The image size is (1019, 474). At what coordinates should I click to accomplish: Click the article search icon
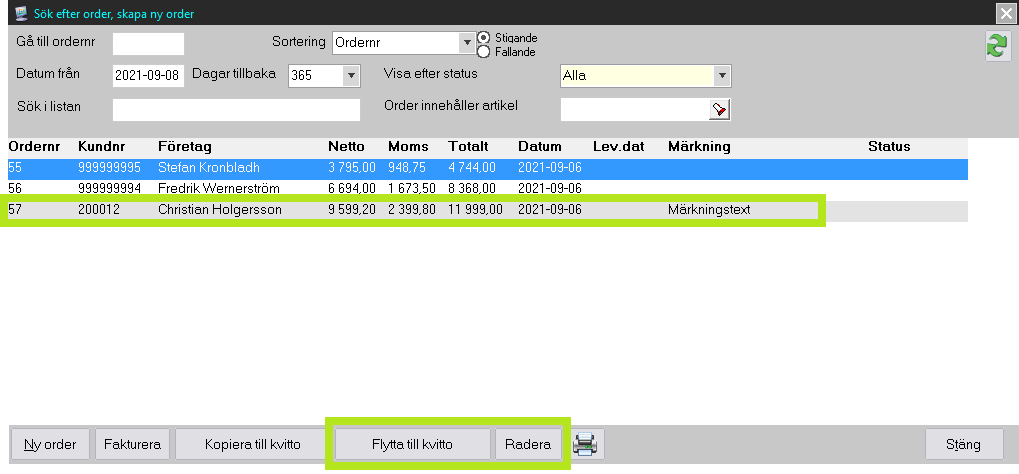click(719, 109)
